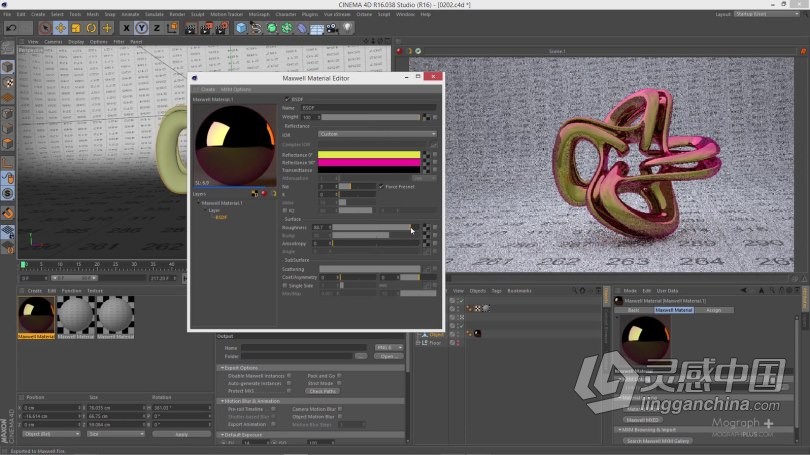Click the blue deformer icon

[x=302, y=28]
